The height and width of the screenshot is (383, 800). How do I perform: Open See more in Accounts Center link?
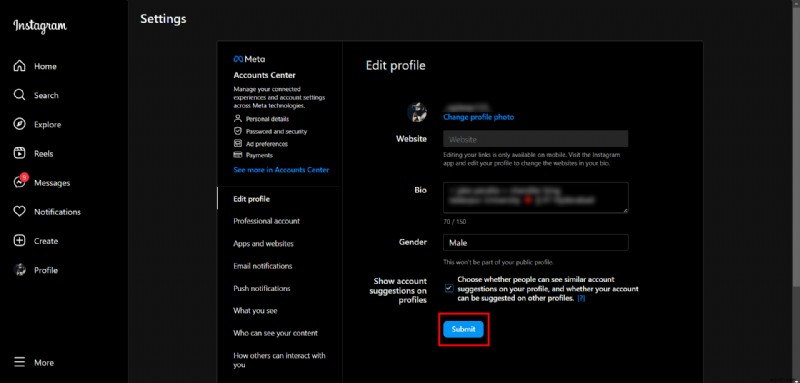click(281, 170)
